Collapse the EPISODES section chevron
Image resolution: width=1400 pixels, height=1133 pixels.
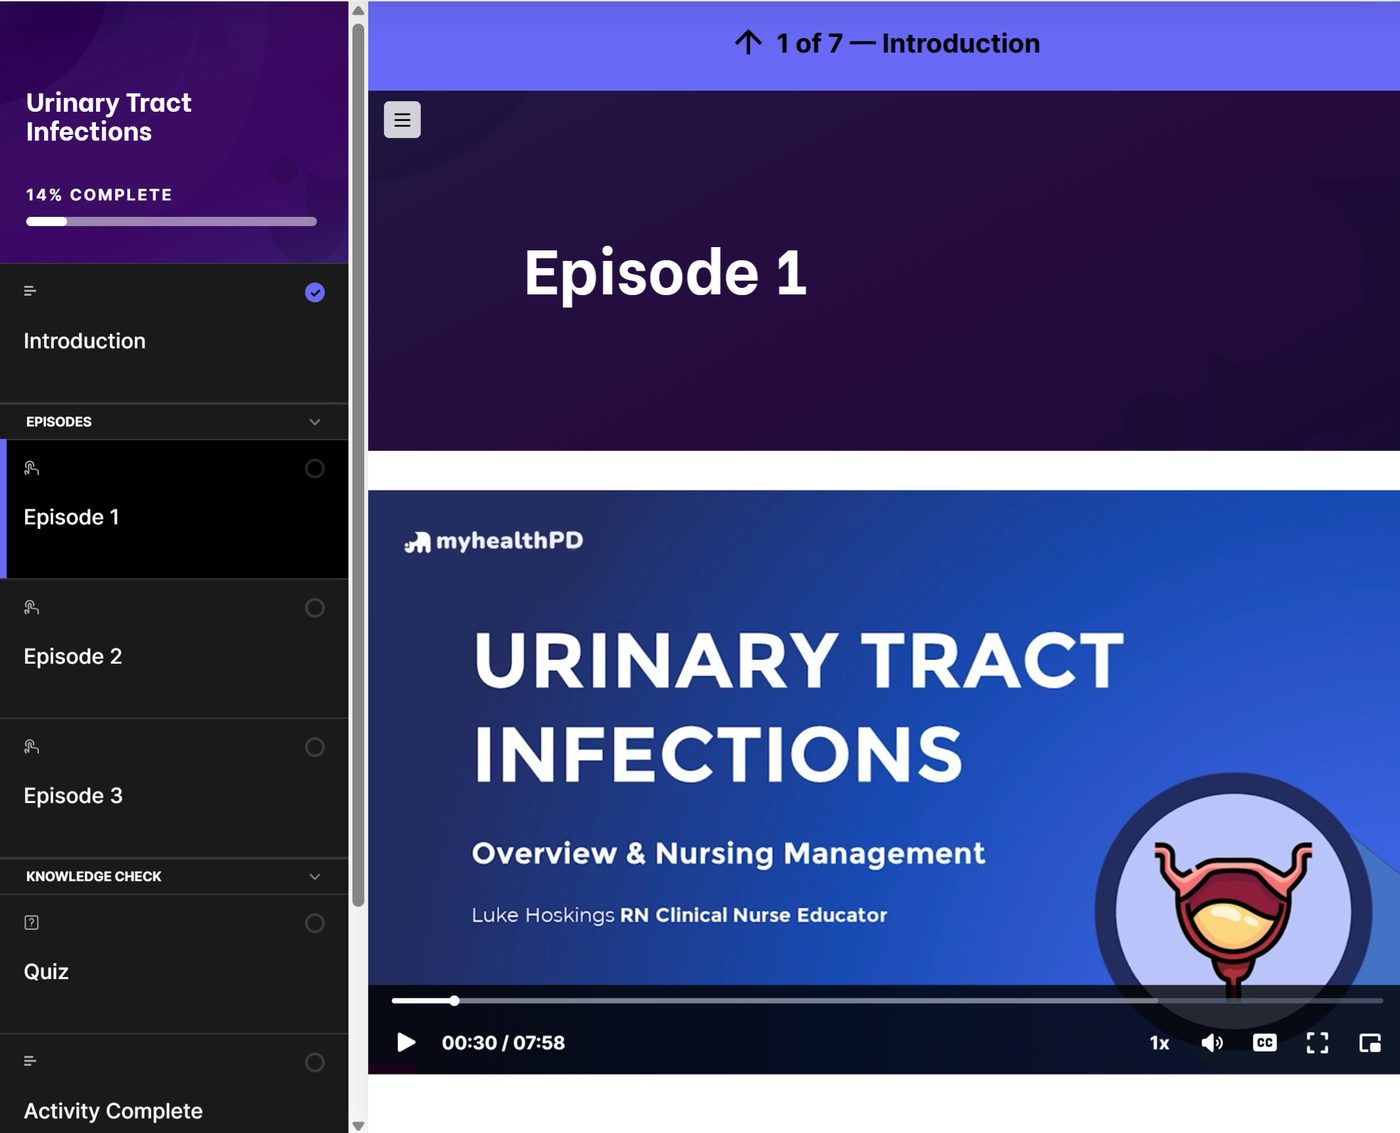pyautogui.click(x=315, y=422)
